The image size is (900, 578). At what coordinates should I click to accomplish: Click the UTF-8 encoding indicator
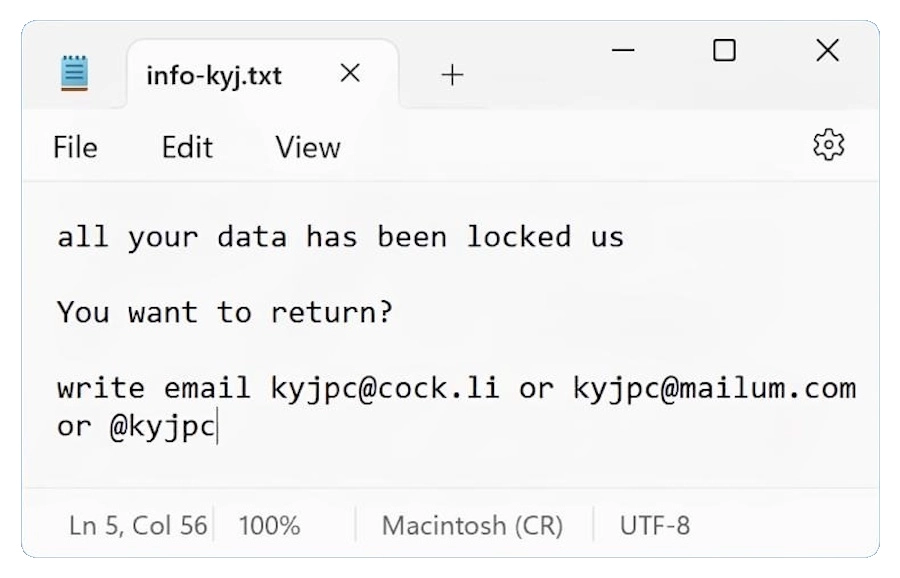(x=655, y=525)
